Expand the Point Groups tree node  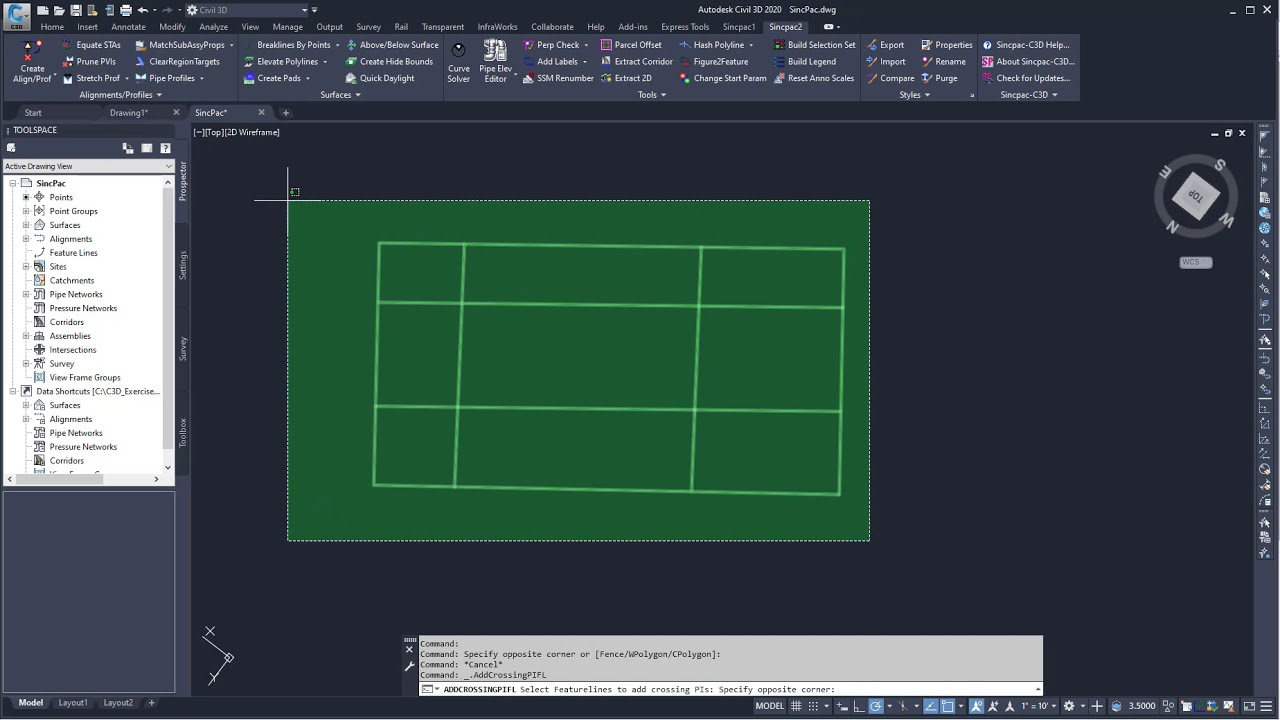coord(26,211)
